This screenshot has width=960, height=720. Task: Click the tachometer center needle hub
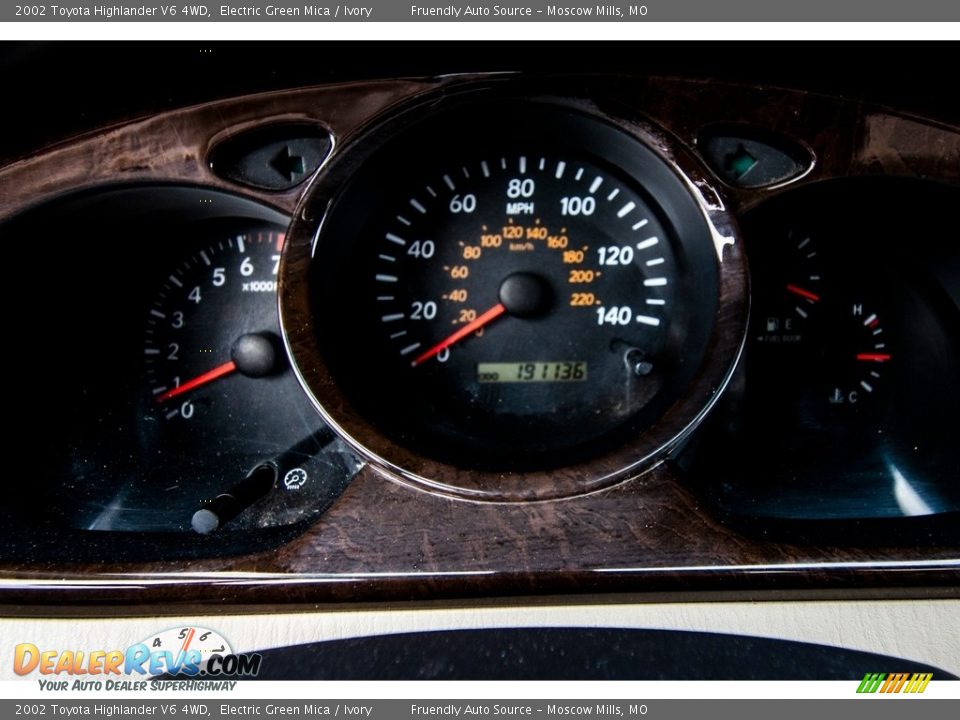click(x=255, y=354)
